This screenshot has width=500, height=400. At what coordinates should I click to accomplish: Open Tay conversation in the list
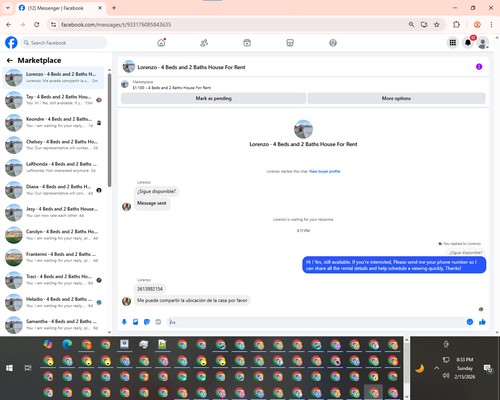[53, 100]
